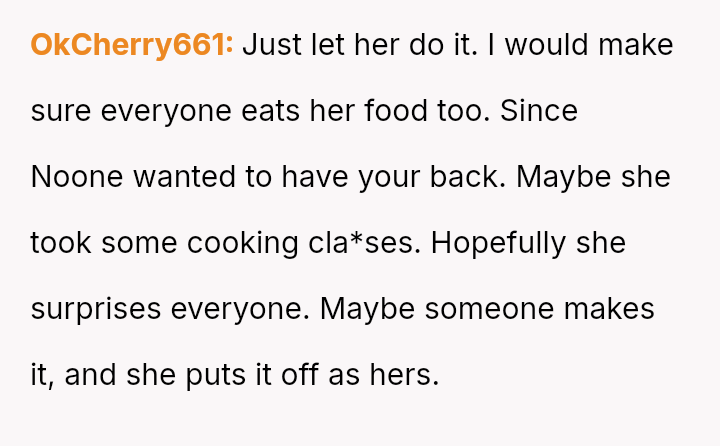Click the censored word "cla*ses"
The image size is (720, 446).
[x=364, y=243]
